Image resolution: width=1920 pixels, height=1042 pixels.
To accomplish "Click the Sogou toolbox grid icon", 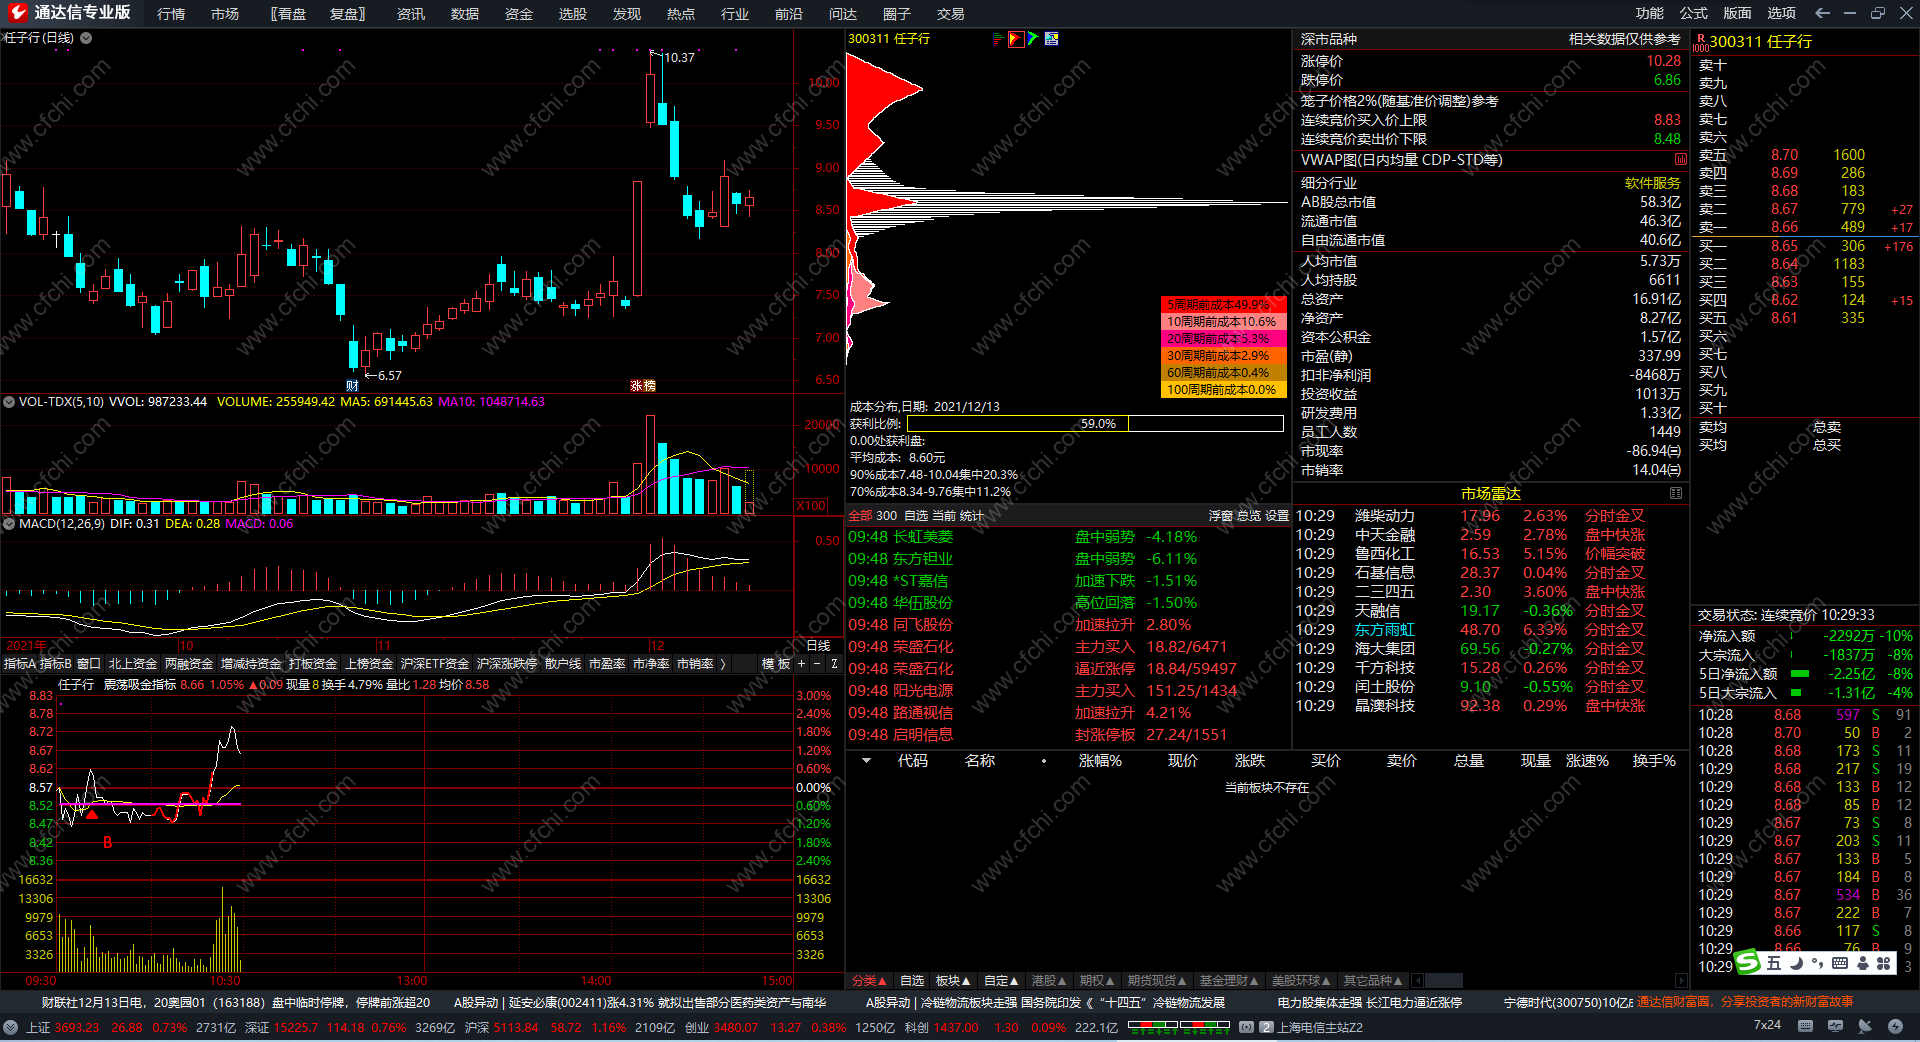I will pyautogui.click(x=1884, y=963).
